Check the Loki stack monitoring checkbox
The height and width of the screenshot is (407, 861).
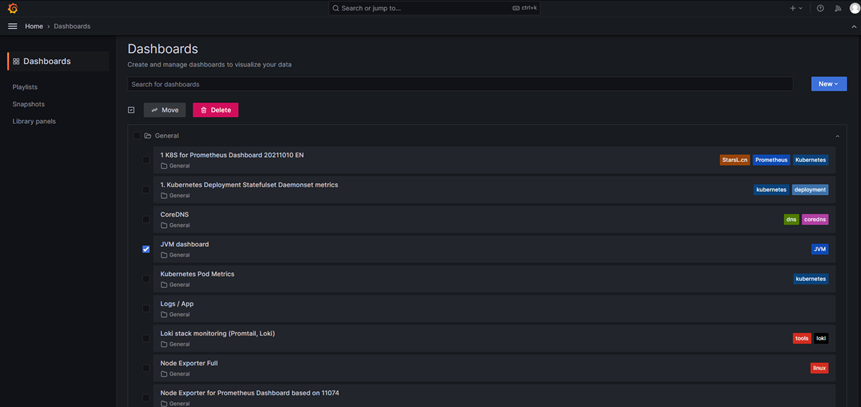coord(146,338)
